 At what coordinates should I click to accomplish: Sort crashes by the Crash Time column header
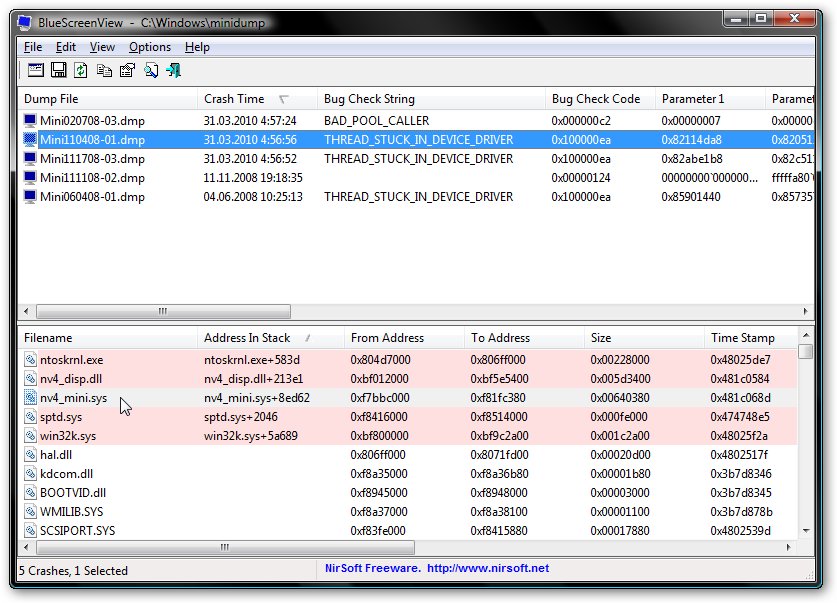pyautogui.click(x=235, y=99)
